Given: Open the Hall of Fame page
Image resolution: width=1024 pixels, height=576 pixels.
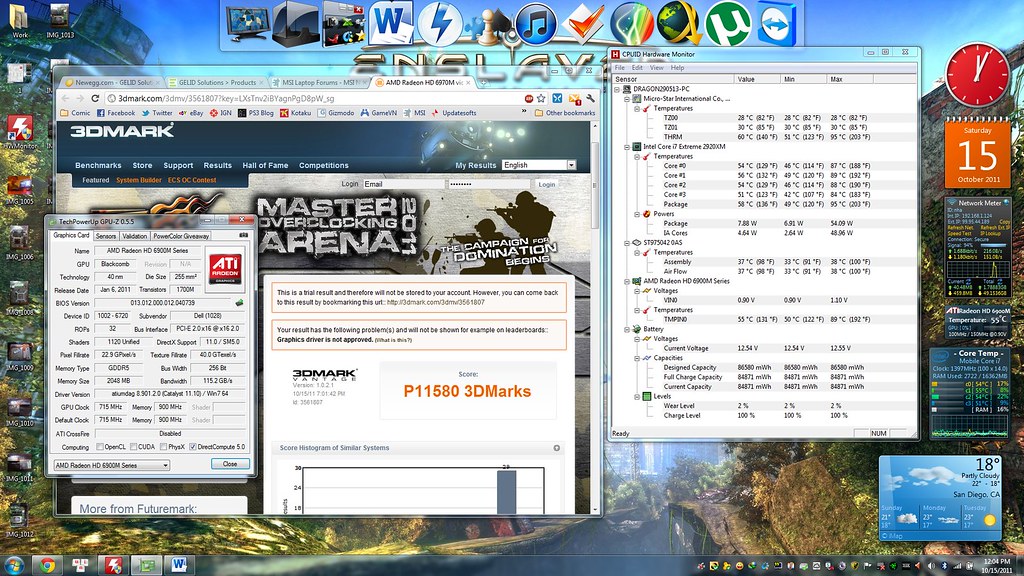Looking at the screenshot, I should 265,165.
